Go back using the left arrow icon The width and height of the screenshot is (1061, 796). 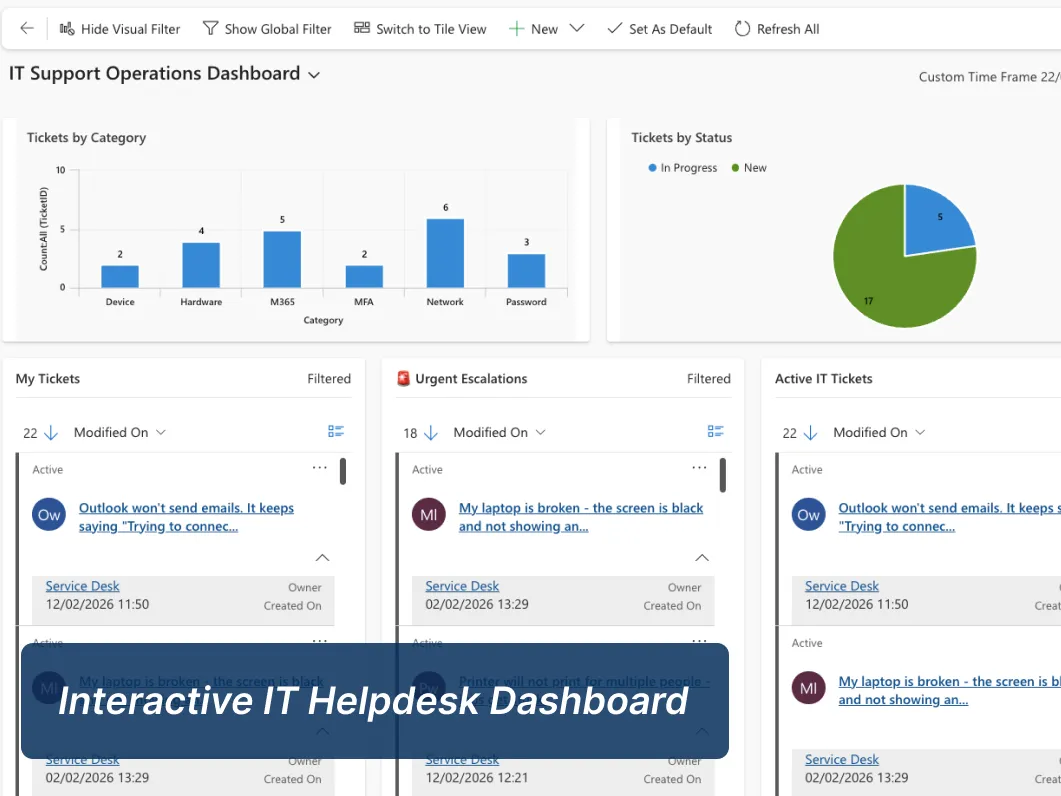click(x=27, y=28)
